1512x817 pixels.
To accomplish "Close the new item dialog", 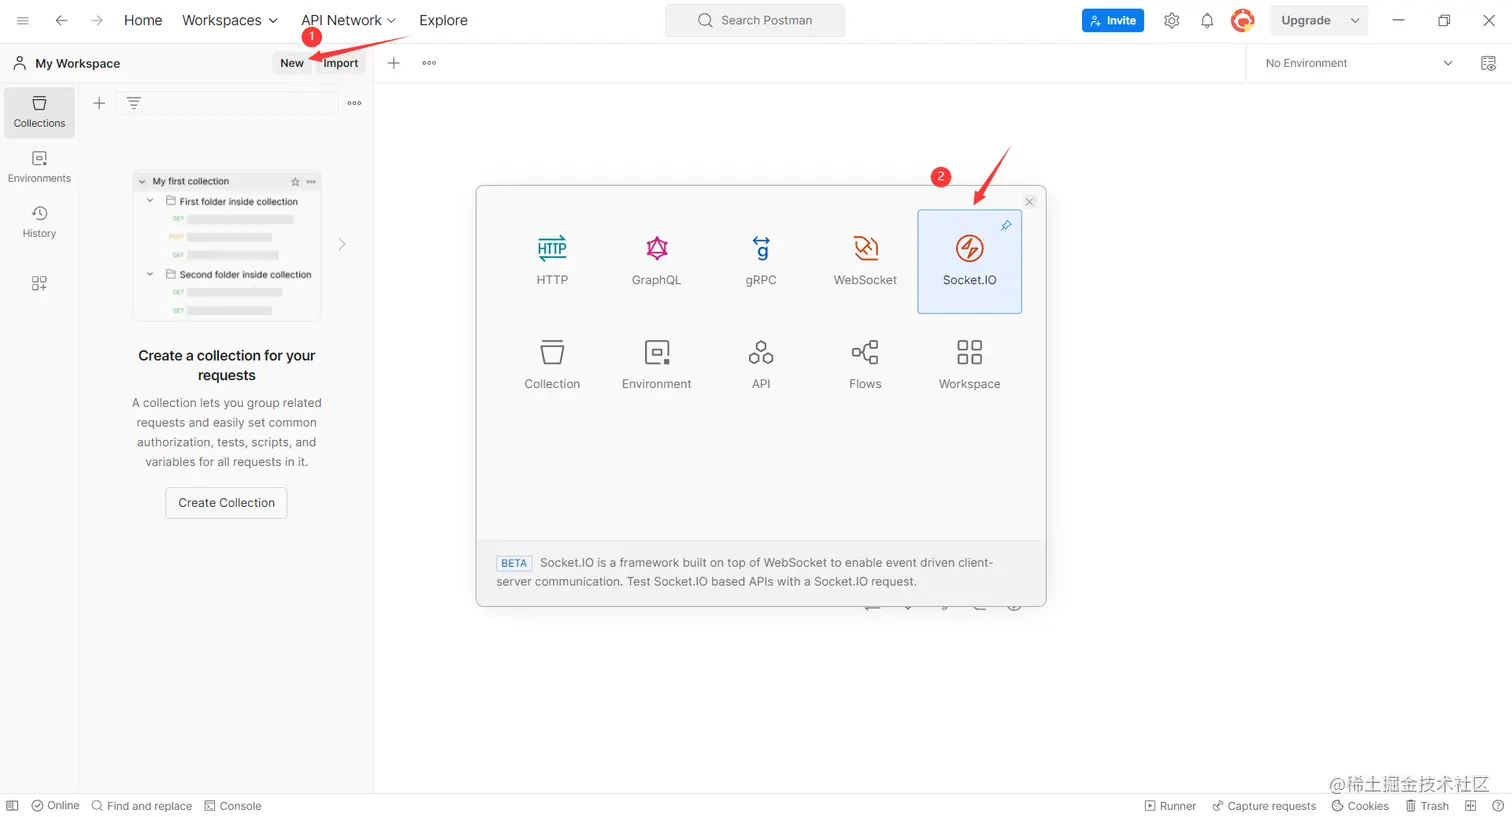I will point(1029,202).
